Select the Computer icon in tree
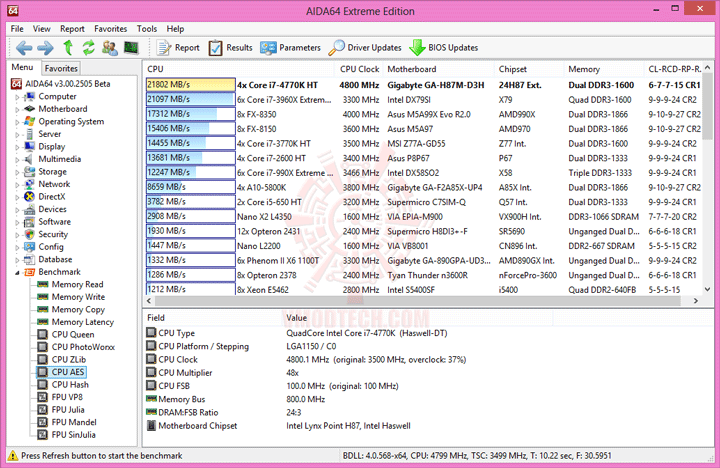 (x=29, y=96)
